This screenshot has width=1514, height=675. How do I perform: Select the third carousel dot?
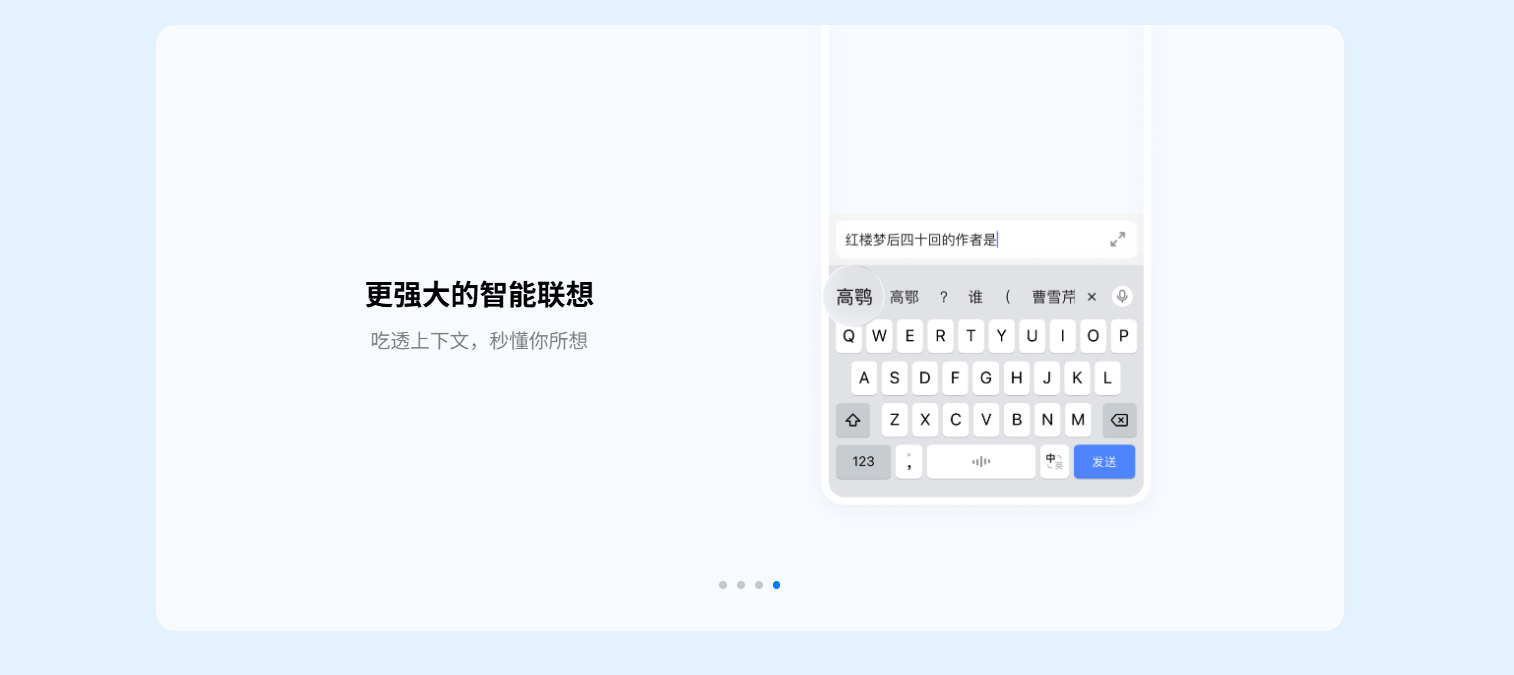click(x=759, y=585)
